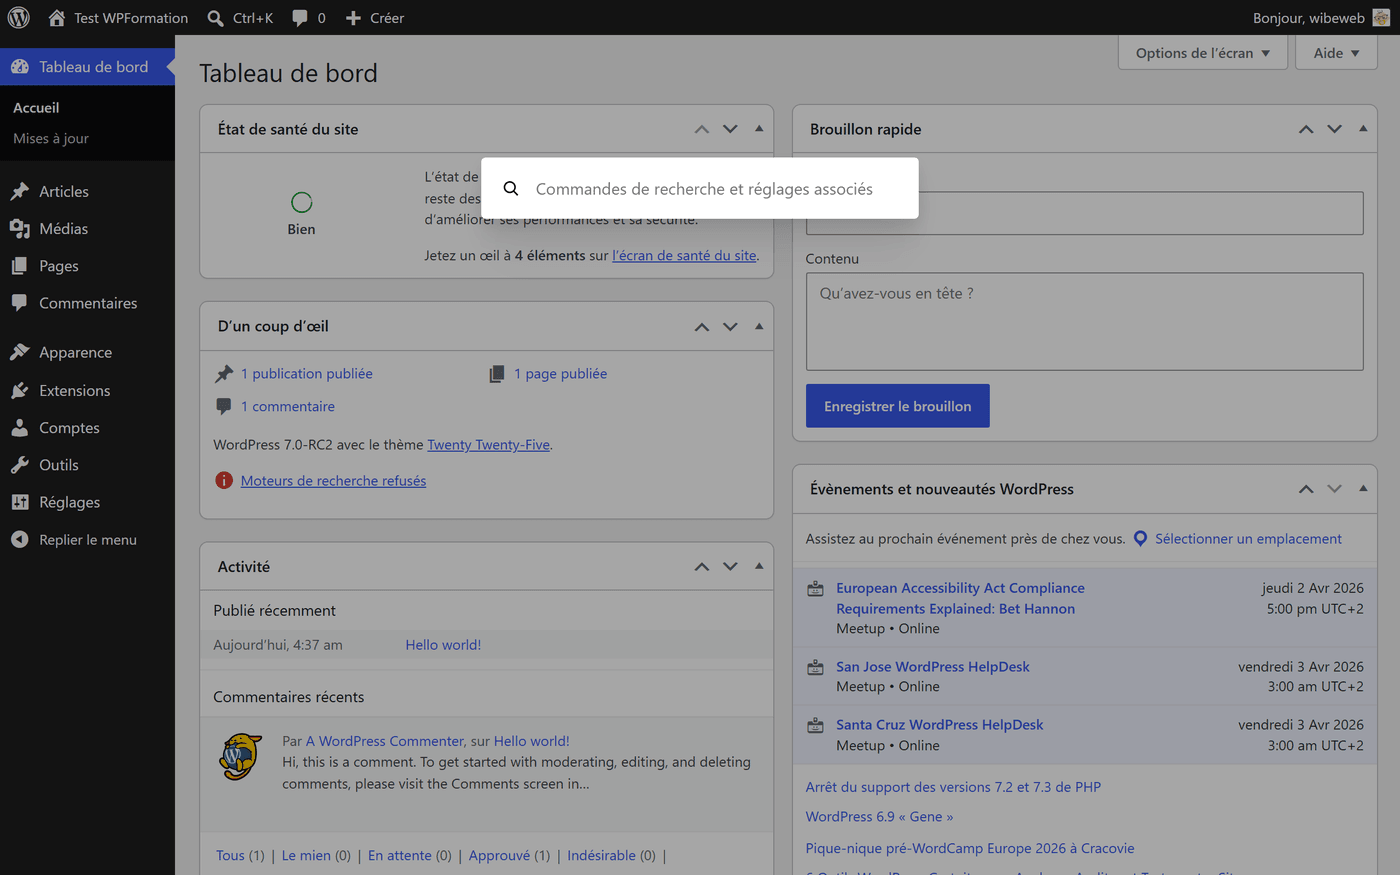Viewport: 1400px width, 875px height.
Task: Open Médias from the sidebar
Action: 63,229
